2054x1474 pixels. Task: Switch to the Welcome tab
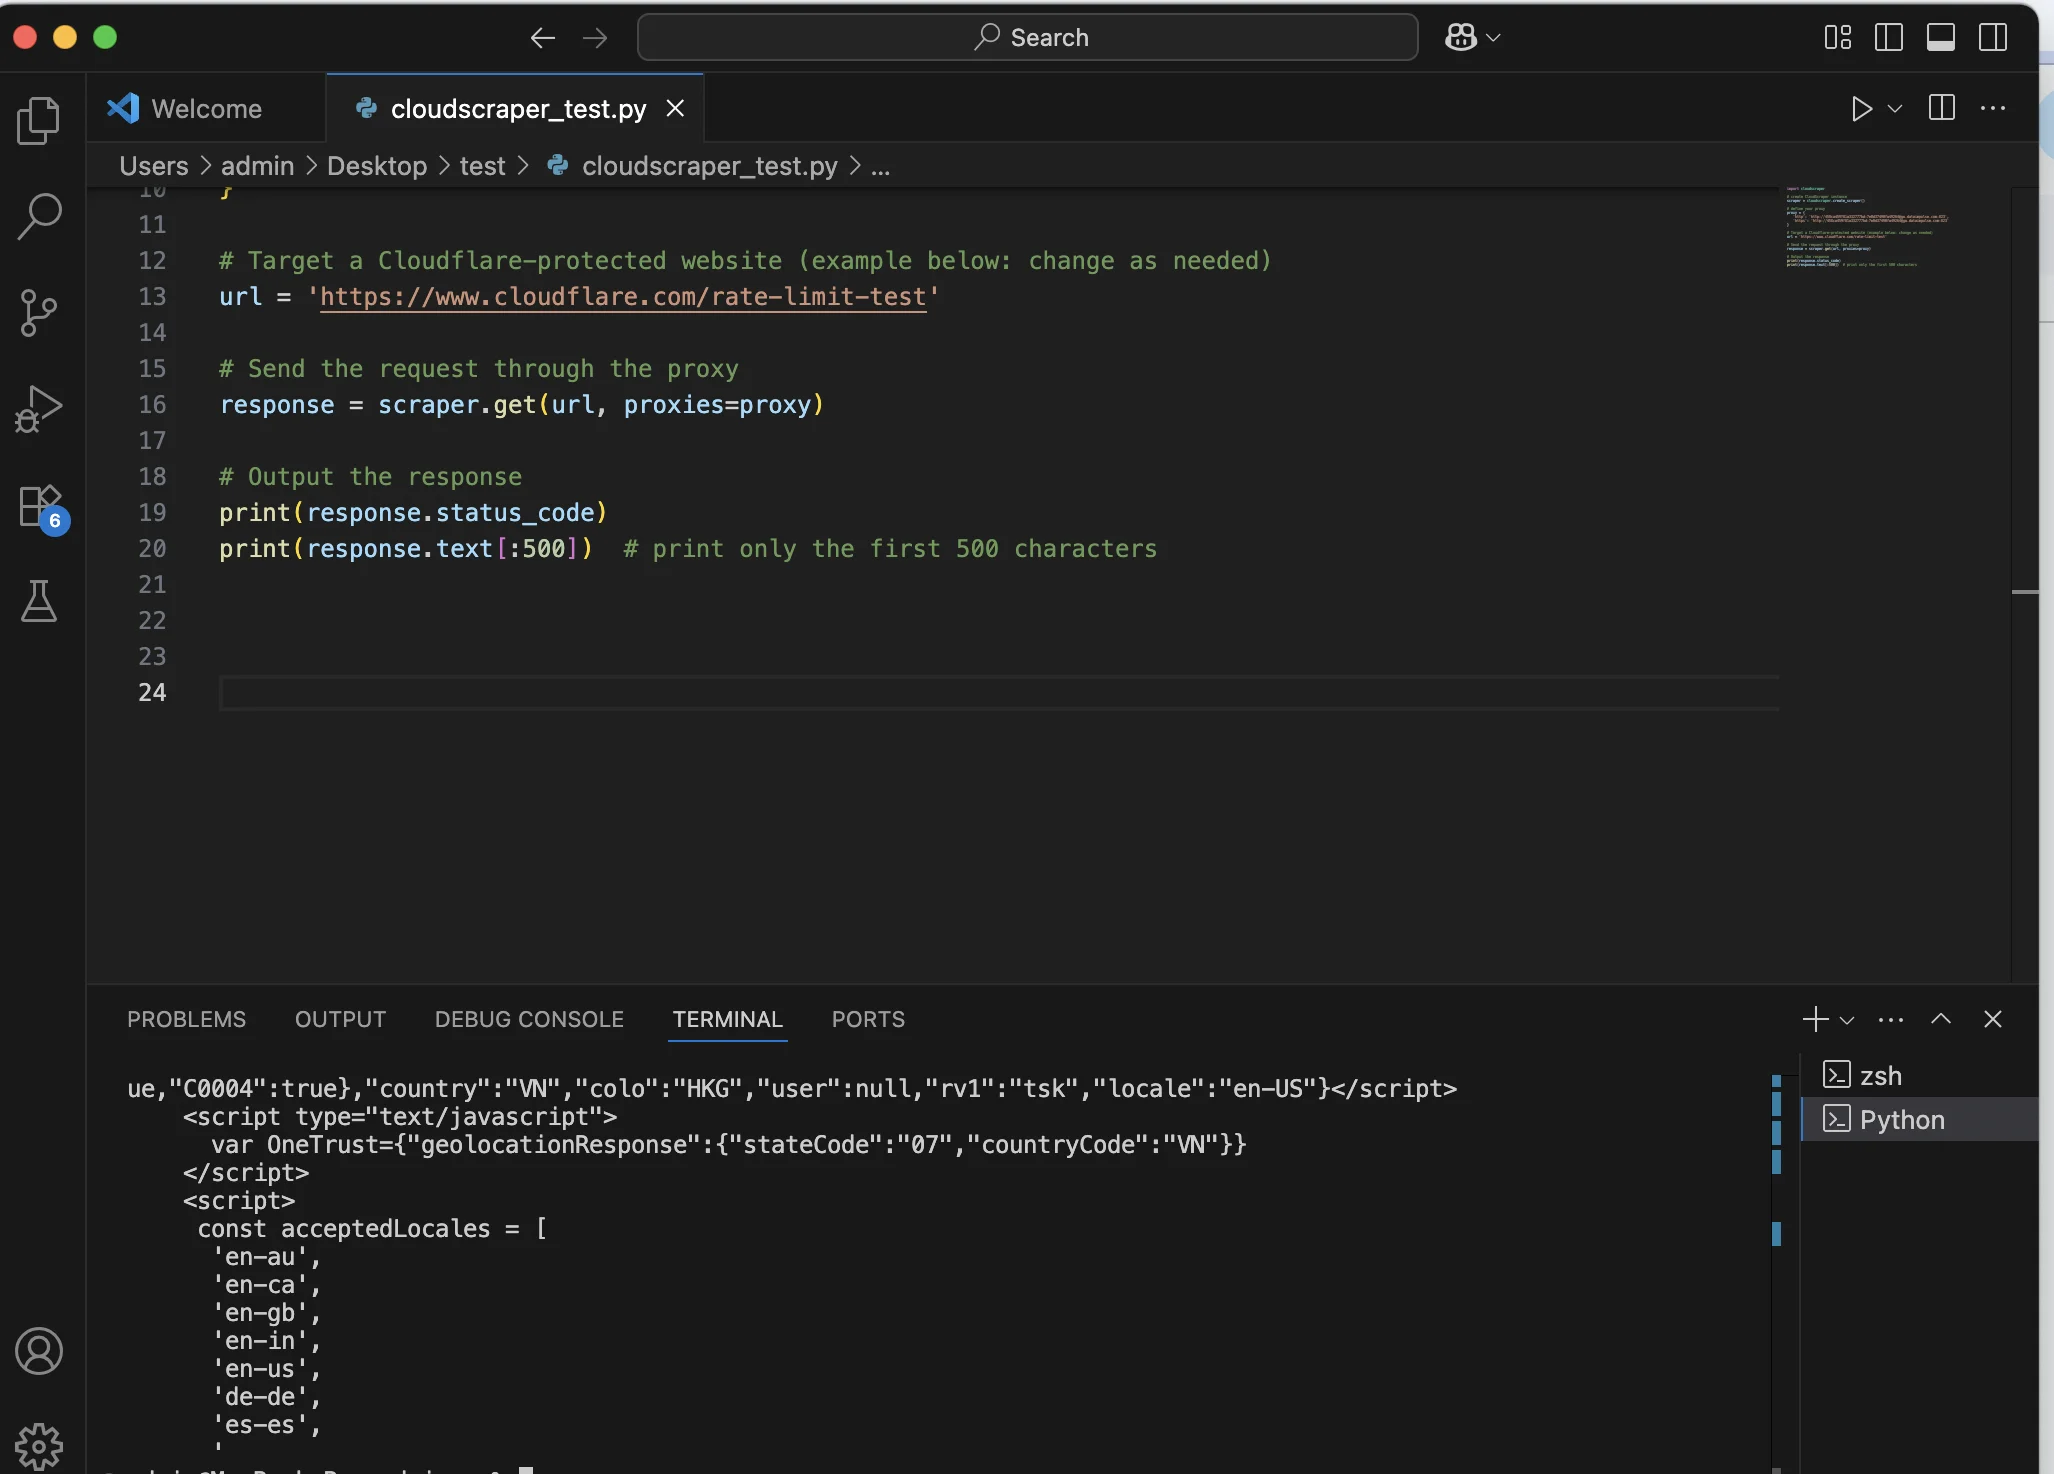(206, 108)
